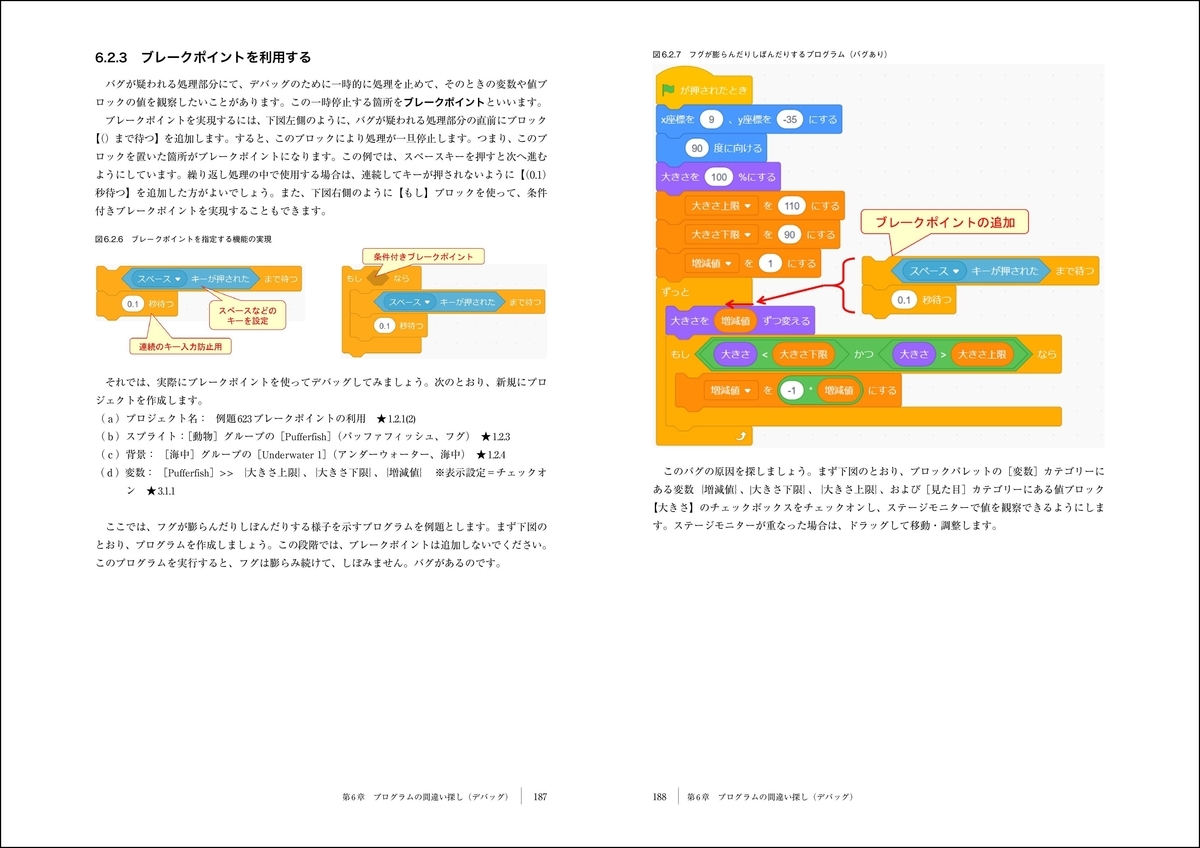Click reference ★3.1.1

point(162,492)
